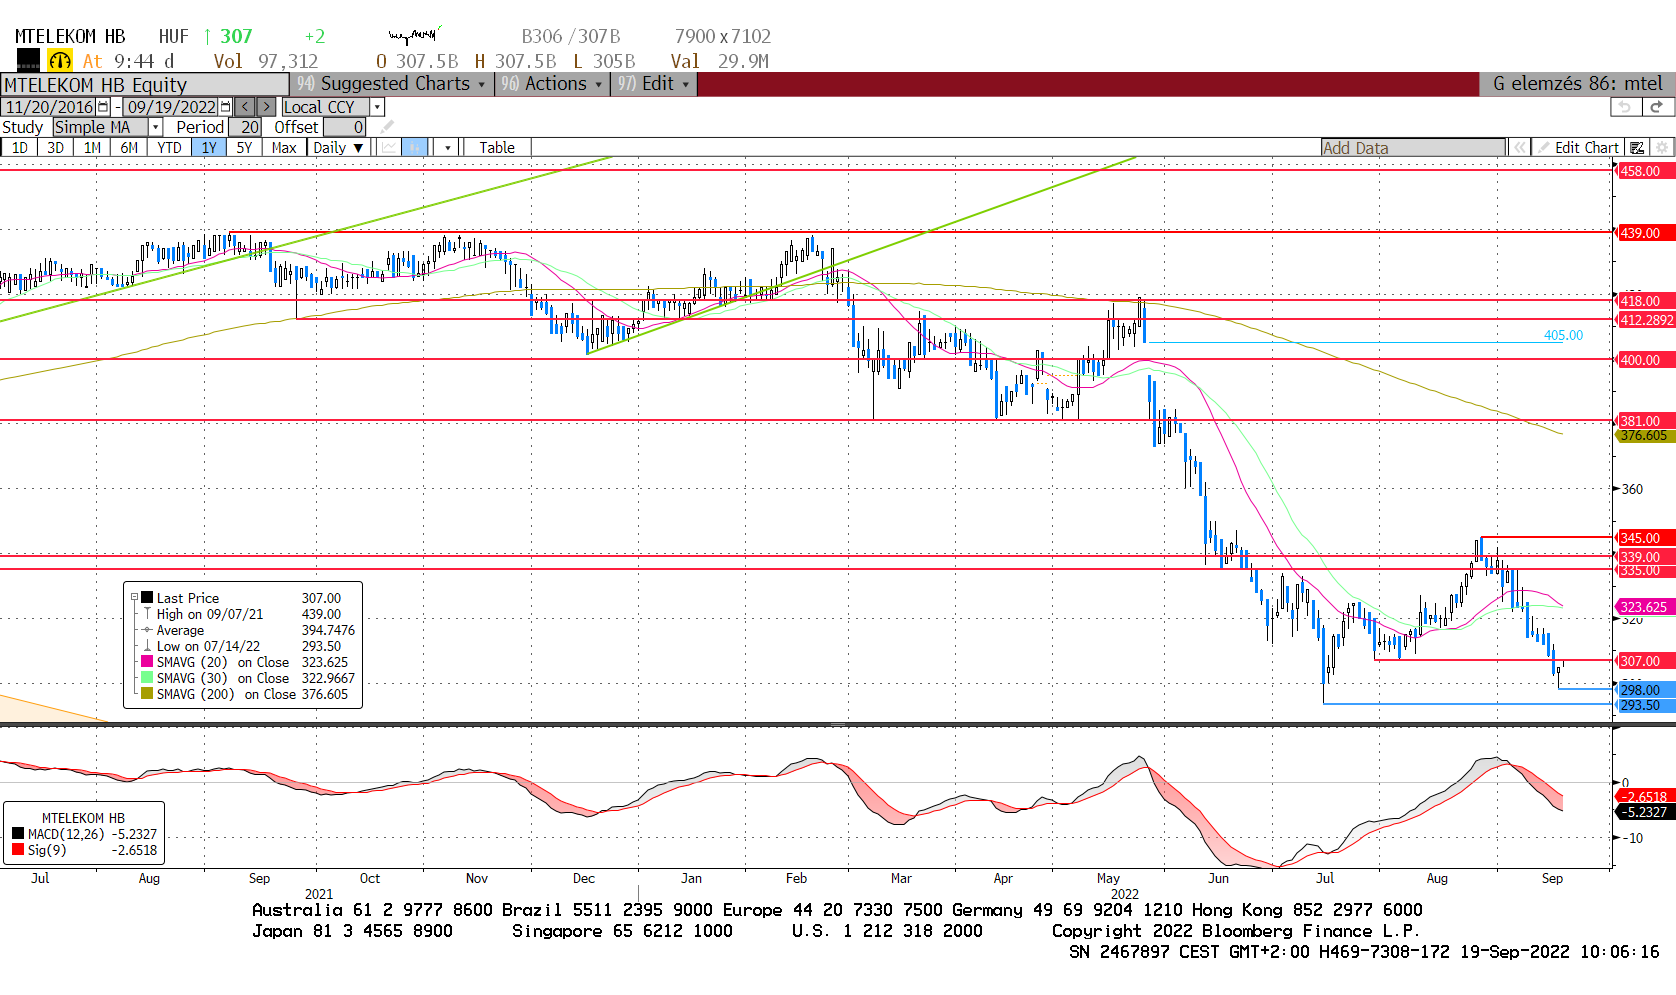
Task: Open the start date calendar picker
Action: pyautogui.click(x=103, y=107)
